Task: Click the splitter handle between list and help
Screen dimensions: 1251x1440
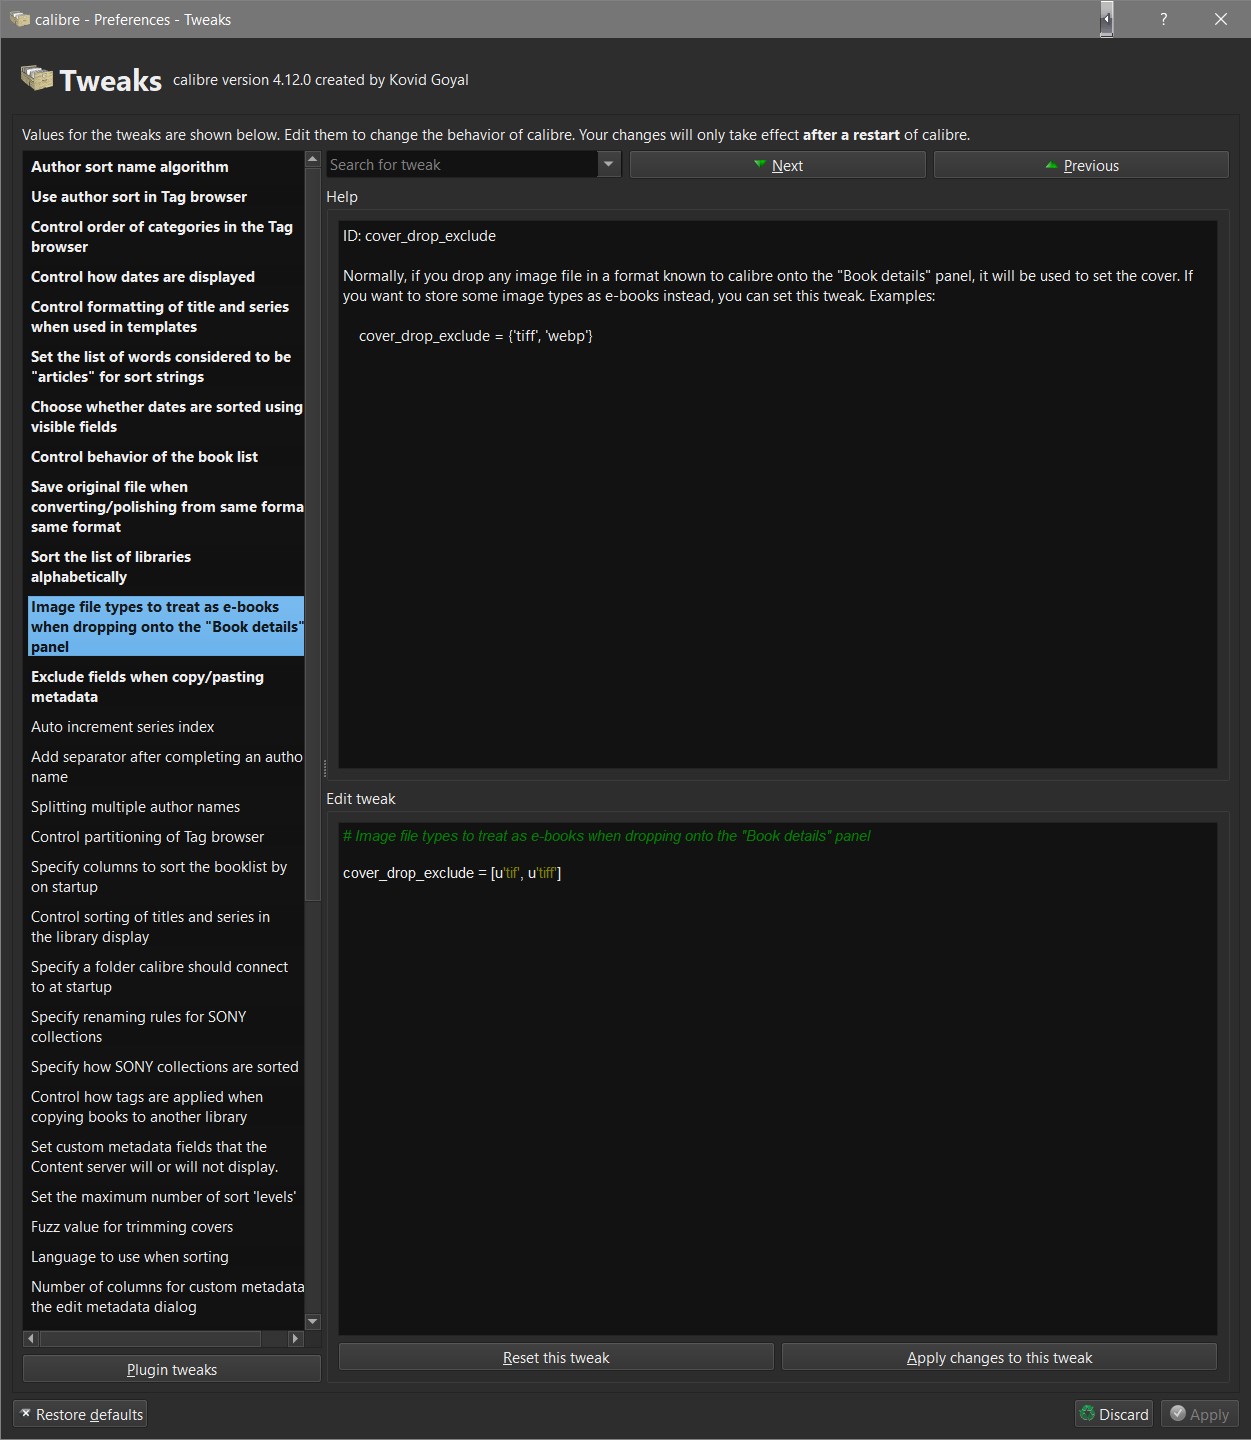Action: click(325, 768)
